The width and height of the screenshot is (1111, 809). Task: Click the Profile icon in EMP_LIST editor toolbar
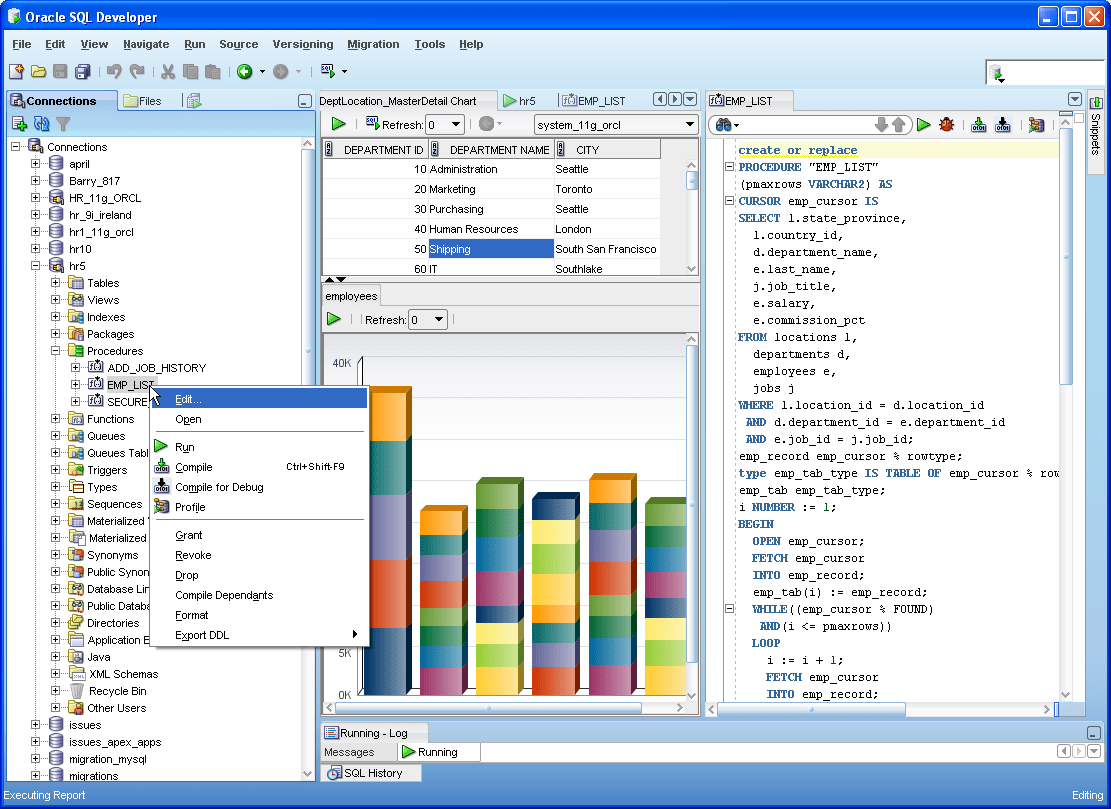1037,125
